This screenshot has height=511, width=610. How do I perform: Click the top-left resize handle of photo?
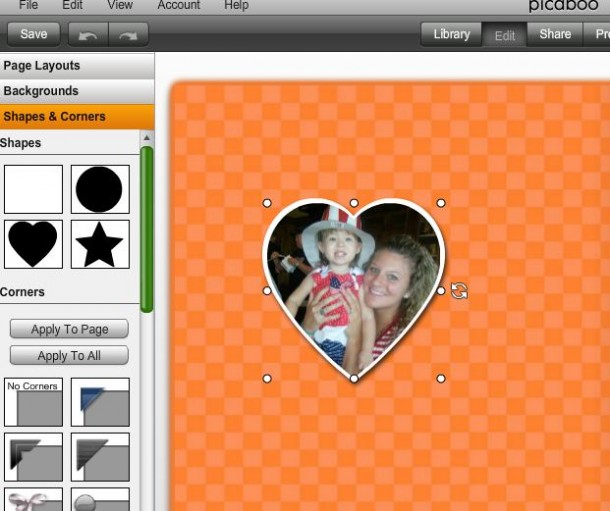(x=267, y=203)
